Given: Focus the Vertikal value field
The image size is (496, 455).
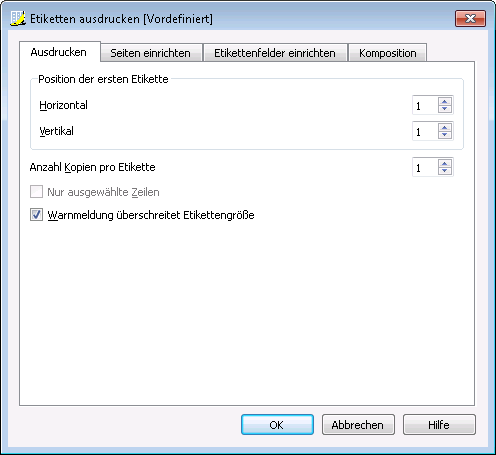Looking at the screenshot, I should coord(425,131).
